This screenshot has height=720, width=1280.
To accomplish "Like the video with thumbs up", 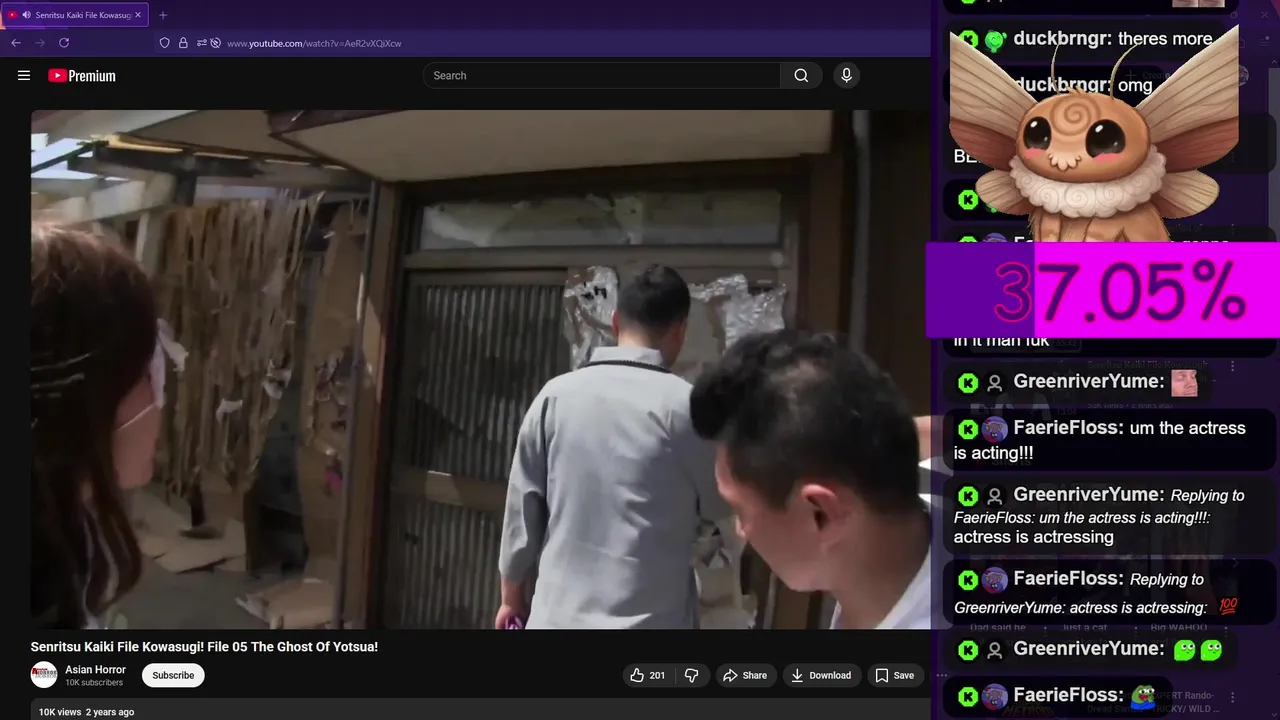I will pyautogui.click(x=646, y=675).
